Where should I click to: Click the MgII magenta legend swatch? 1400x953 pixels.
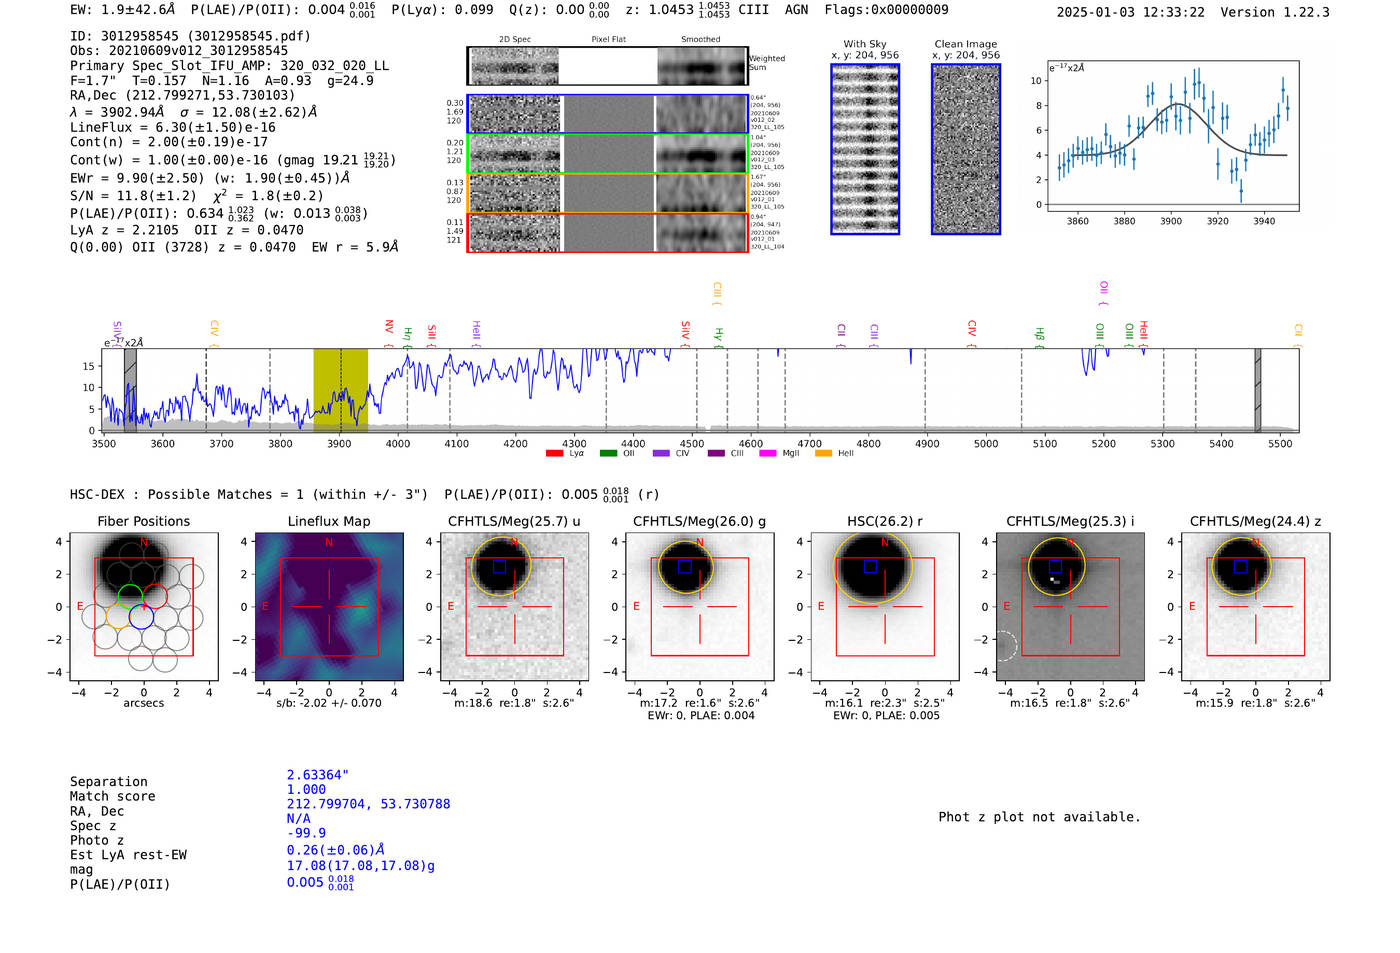tap(768, 454)
